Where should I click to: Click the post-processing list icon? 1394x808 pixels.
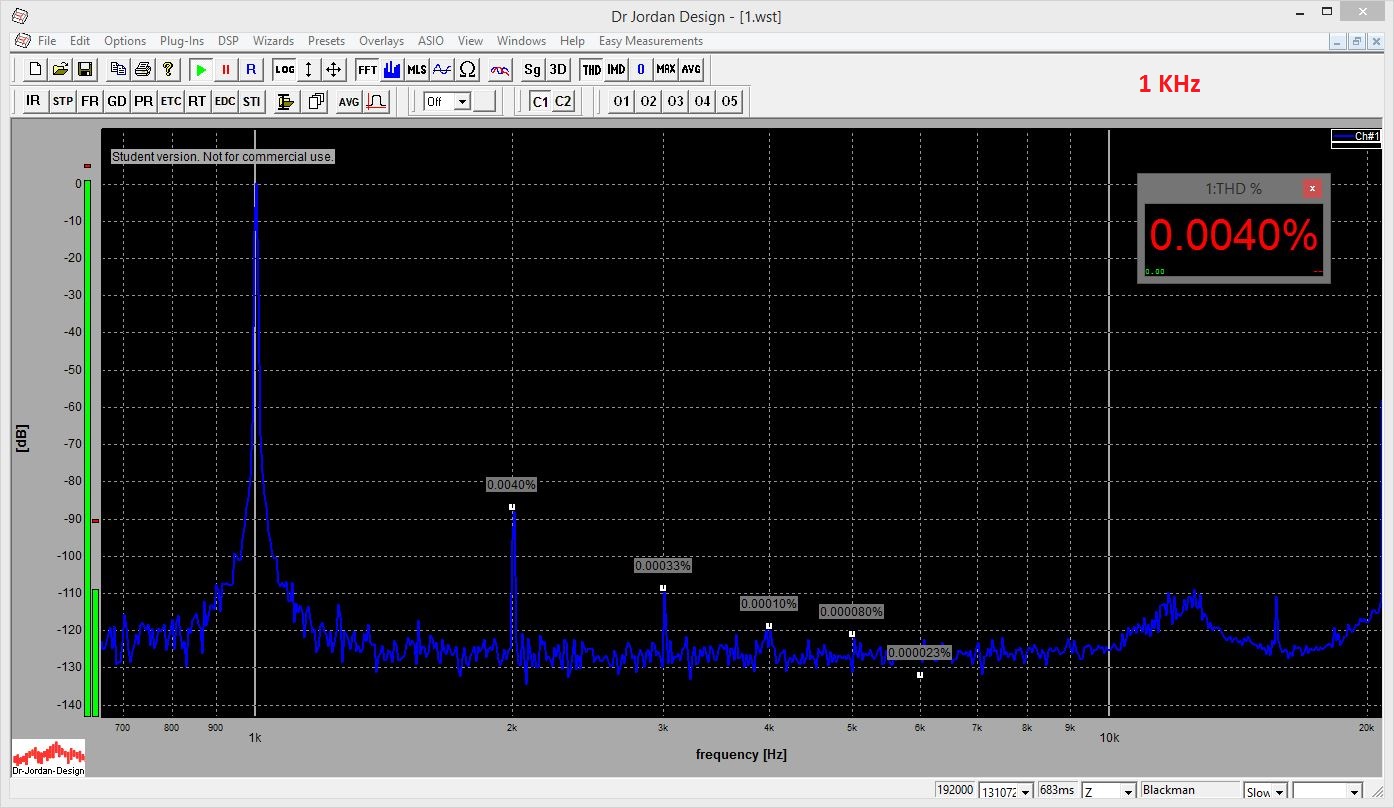286,101
